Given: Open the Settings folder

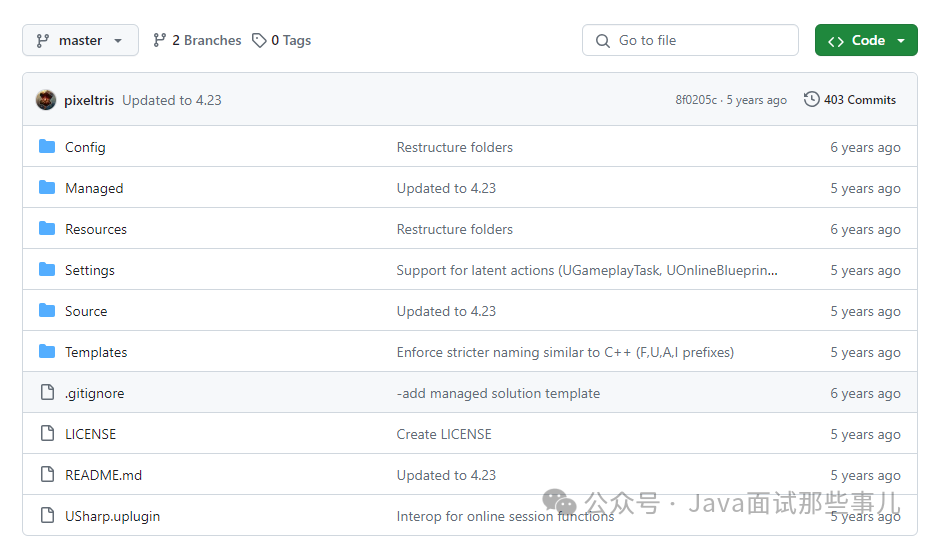Looking at the screenshot, I should click(90, 270).
